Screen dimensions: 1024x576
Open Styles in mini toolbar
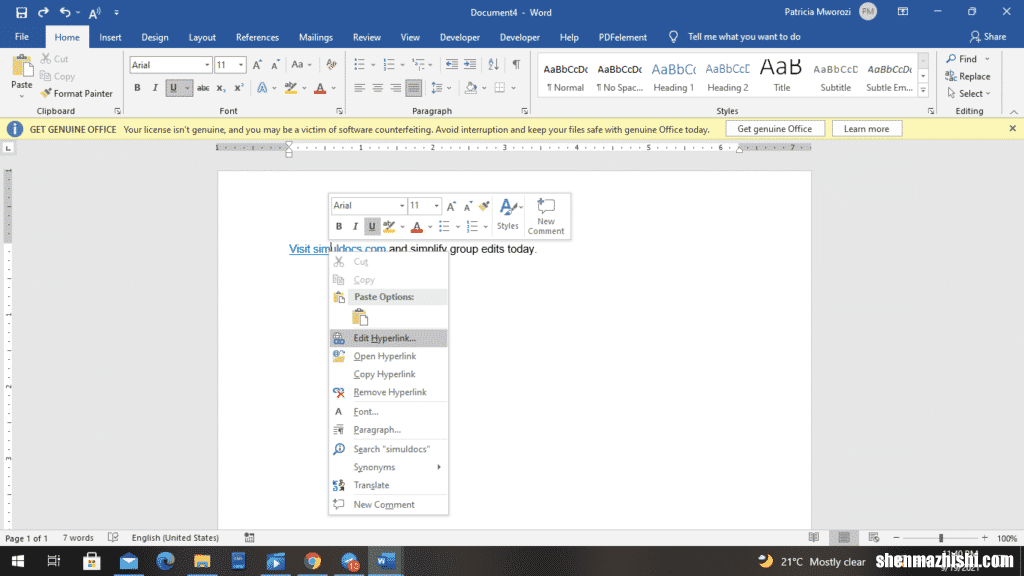coord(508,215)
